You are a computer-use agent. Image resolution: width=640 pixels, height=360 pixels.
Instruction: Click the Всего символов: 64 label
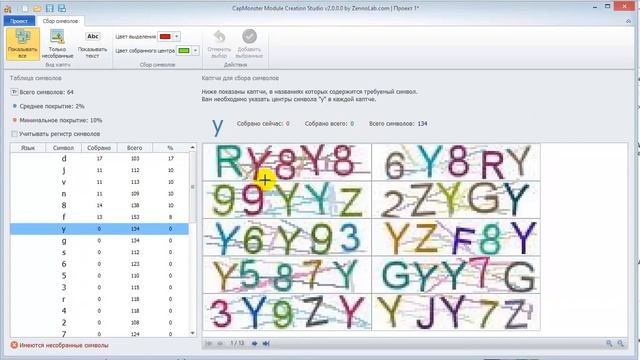click(47, 92)
